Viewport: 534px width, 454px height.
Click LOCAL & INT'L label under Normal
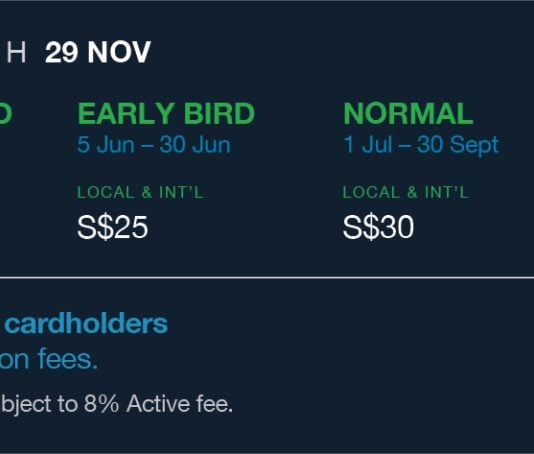click(406, 192)
